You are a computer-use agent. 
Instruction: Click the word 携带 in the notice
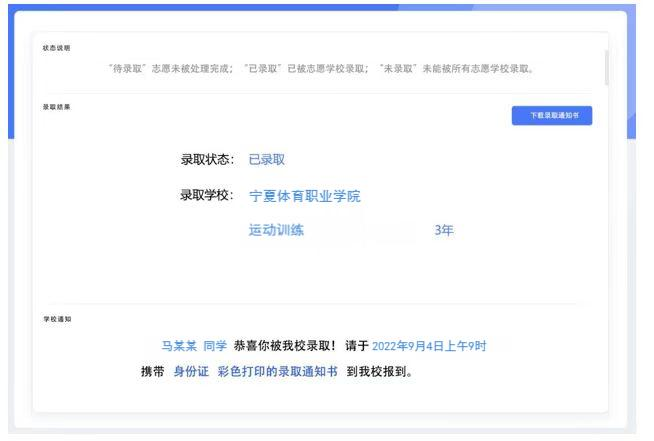pos(153,371)
